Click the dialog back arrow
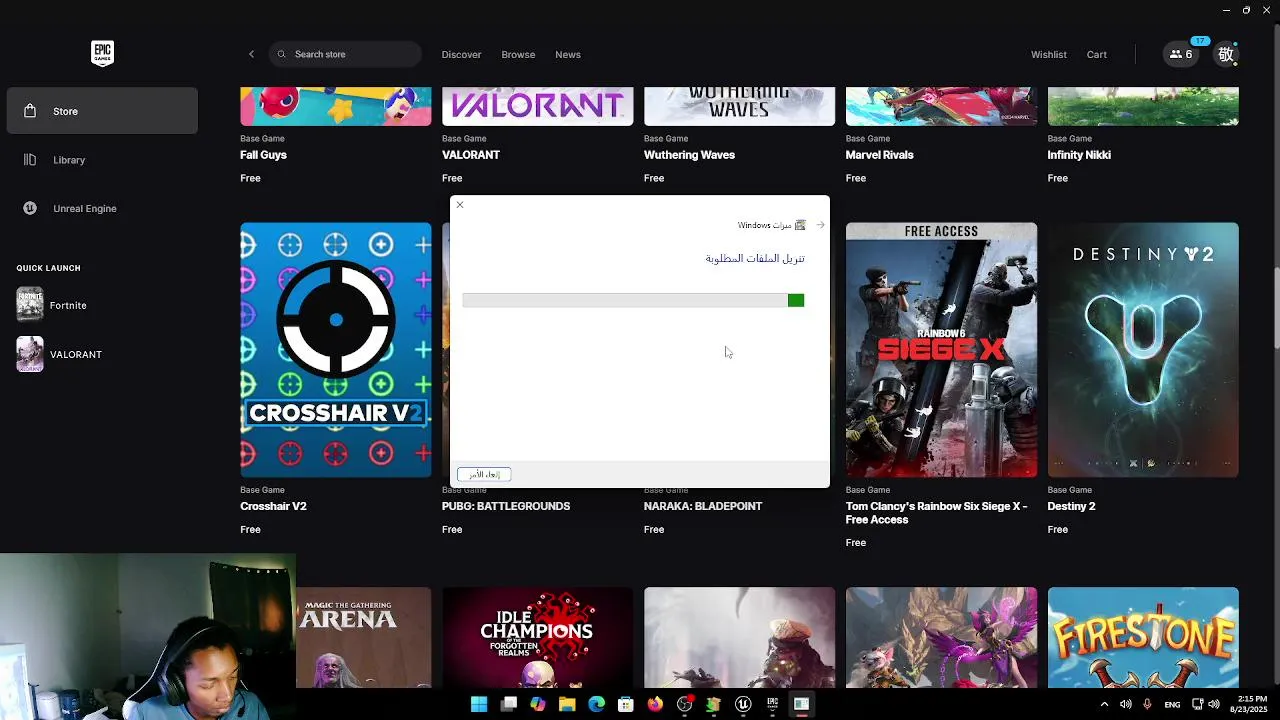1280x720 pixels. click(820, 225)
